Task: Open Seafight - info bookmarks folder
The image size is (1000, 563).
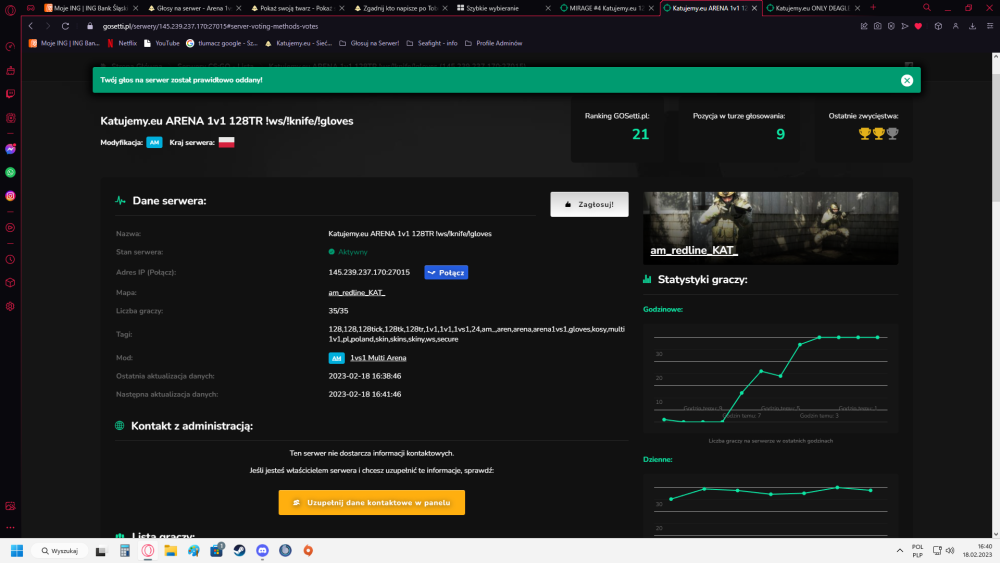Action: click(x=432, y=43)
